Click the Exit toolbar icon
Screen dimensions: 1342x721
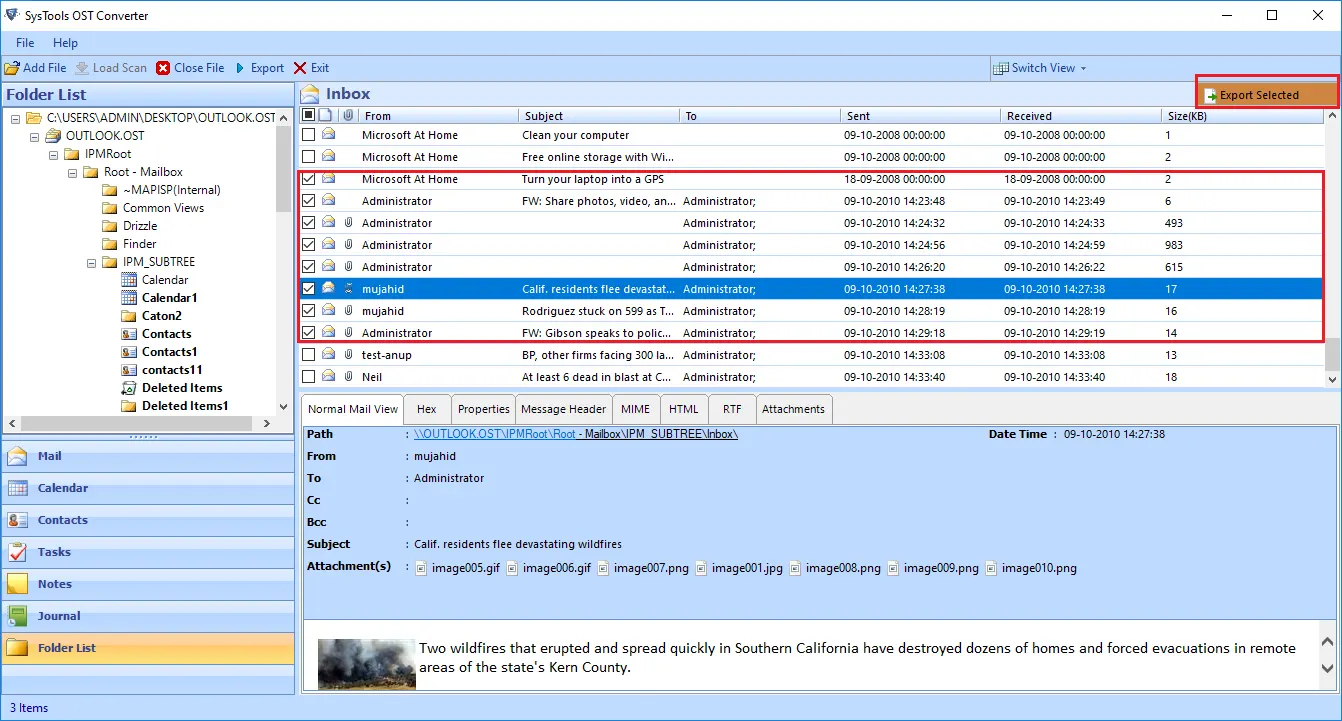pos(300,68)
